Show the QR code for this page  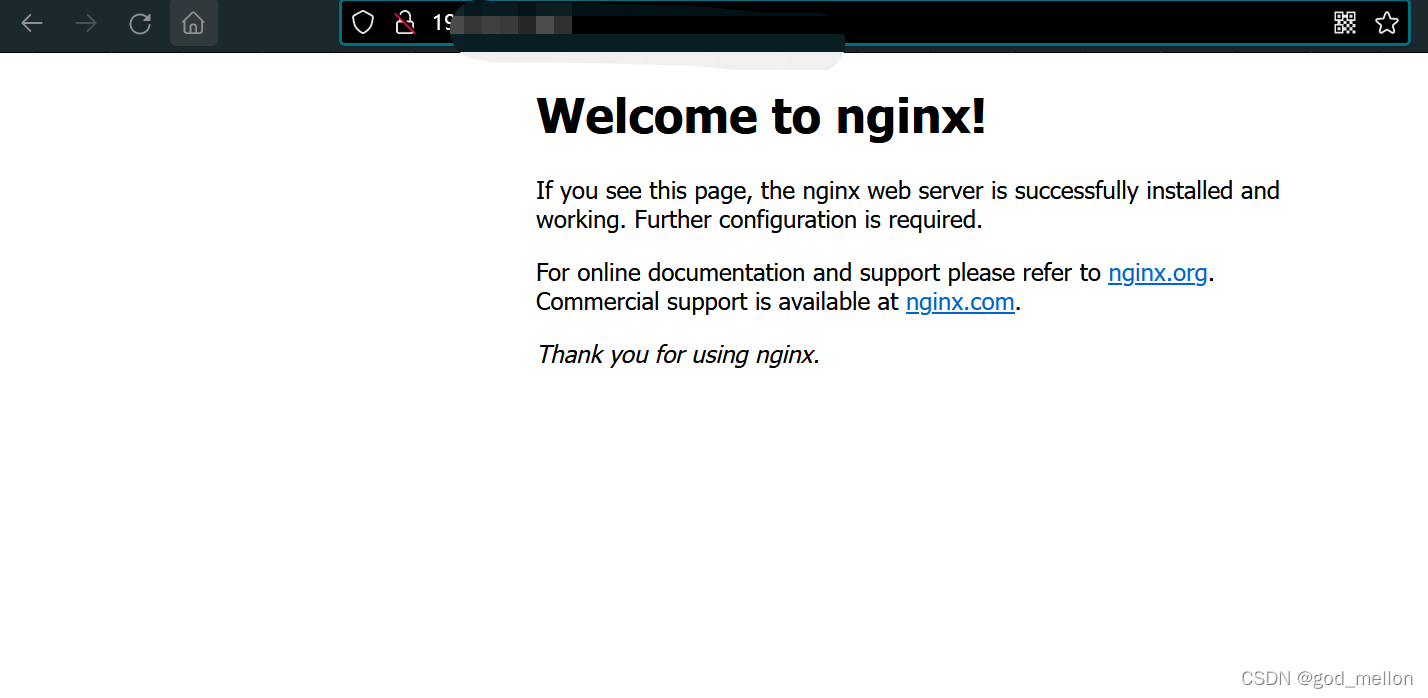[1345, 23]
